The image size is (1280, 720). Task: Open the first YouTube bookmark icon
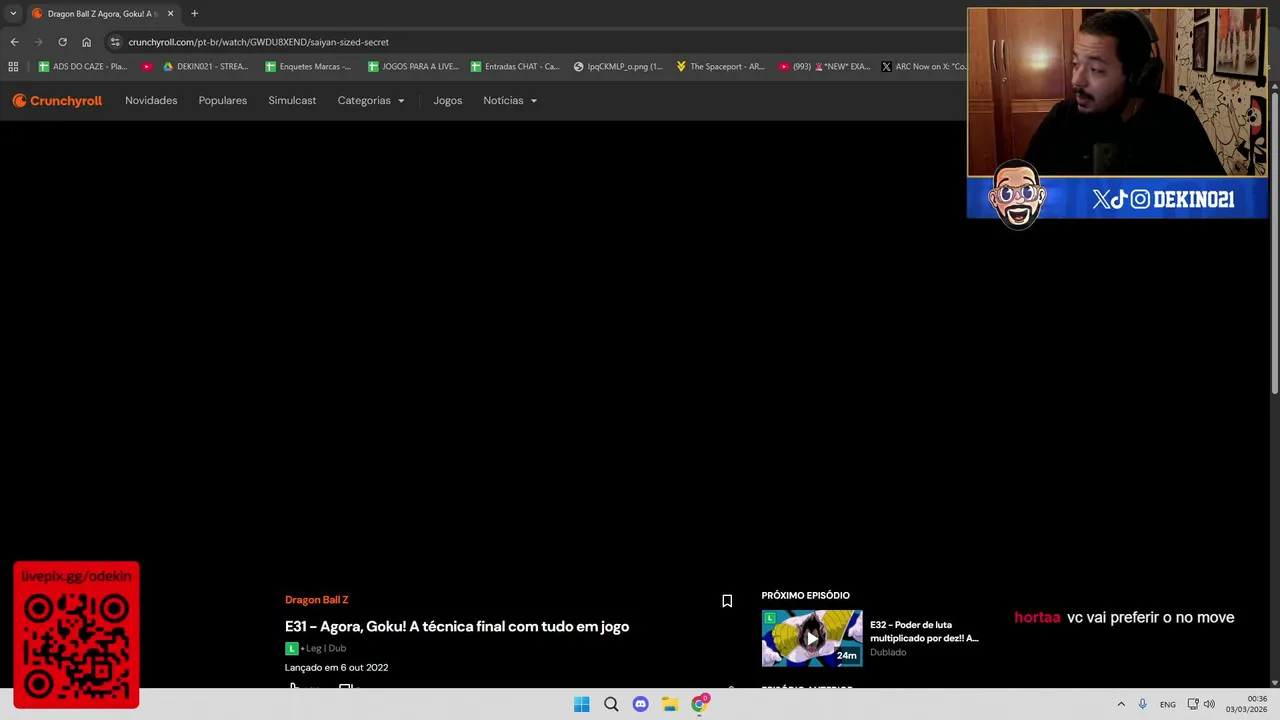point(147,66)
